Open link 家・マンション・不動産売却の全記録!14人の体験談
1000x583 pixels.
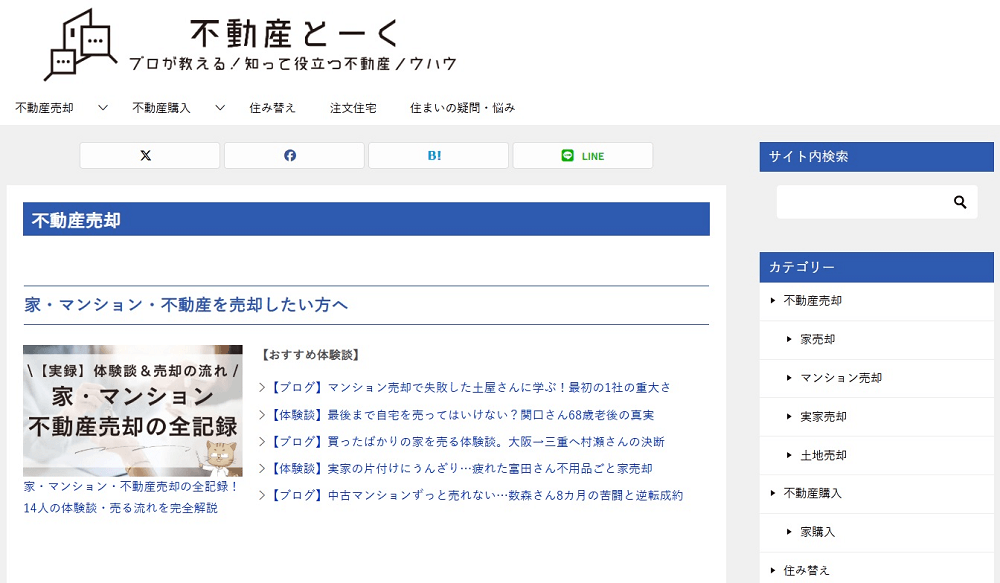(x=131, y=497)
